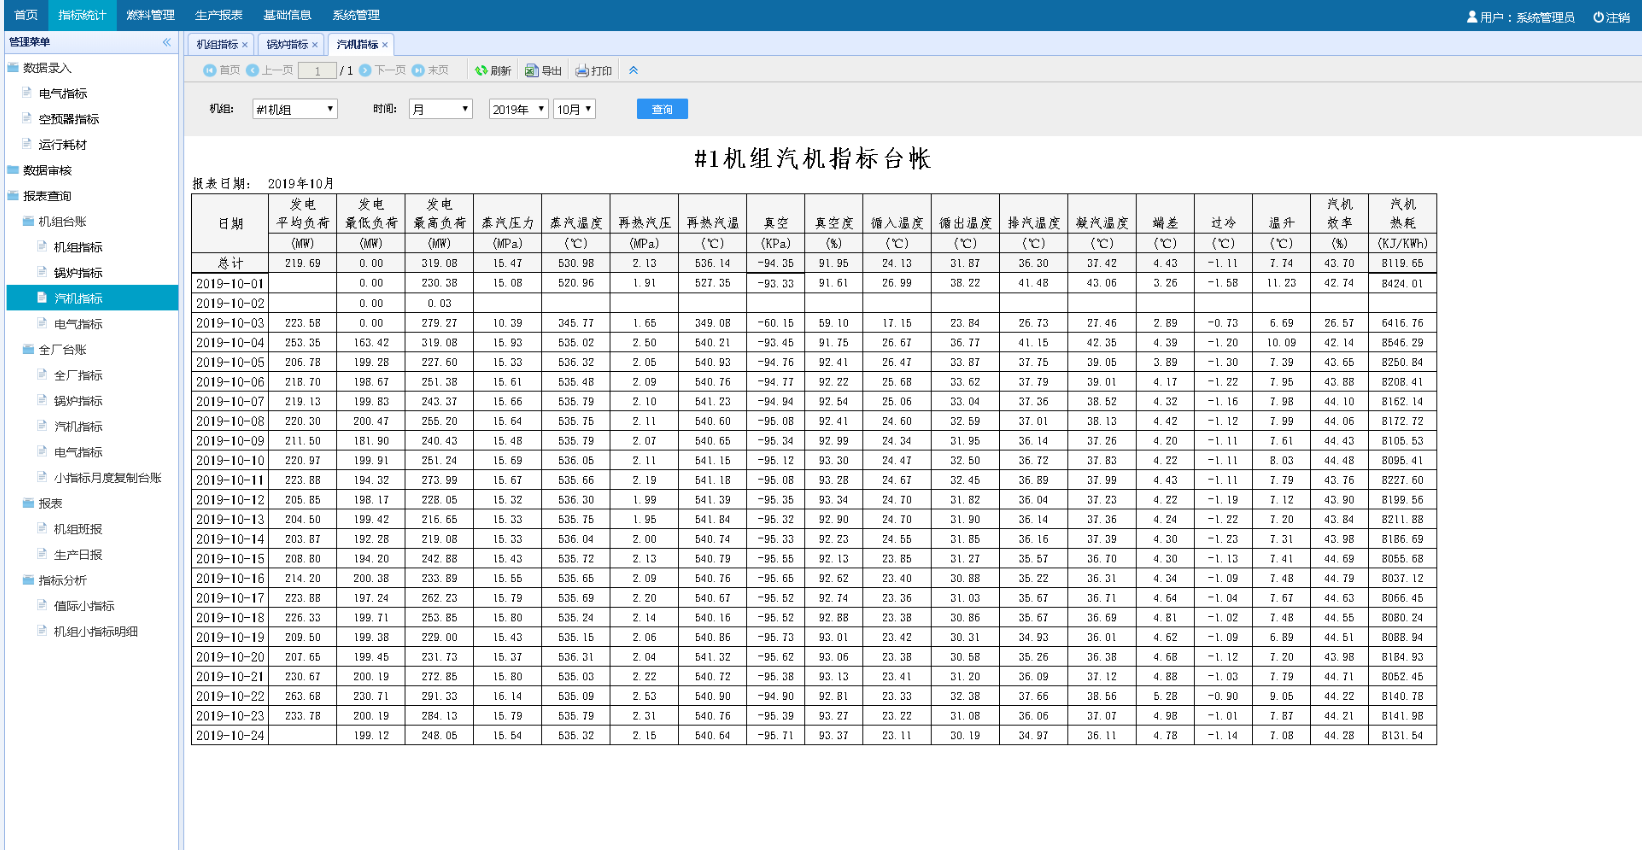Open 机组指标 under 机组台账 in sidebar
Viewport: 1642px width, 850px height.
pyautogui.click(x=78, y=247)
